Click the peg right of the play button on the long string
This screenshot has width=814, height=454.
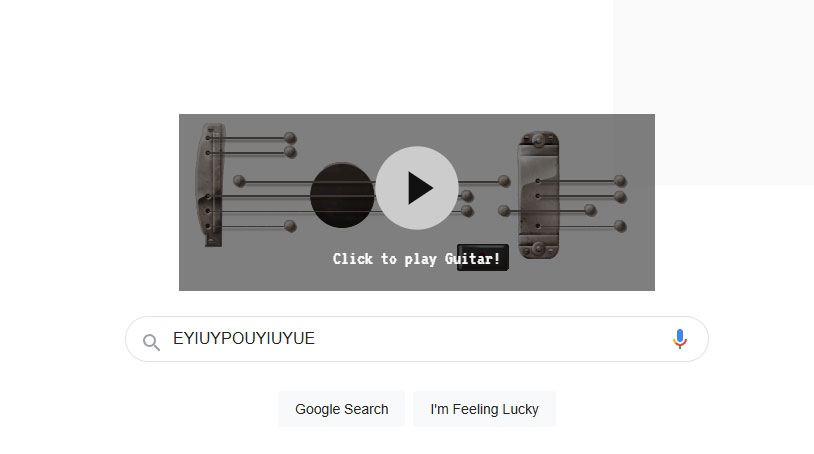click(x=504, y=181)
